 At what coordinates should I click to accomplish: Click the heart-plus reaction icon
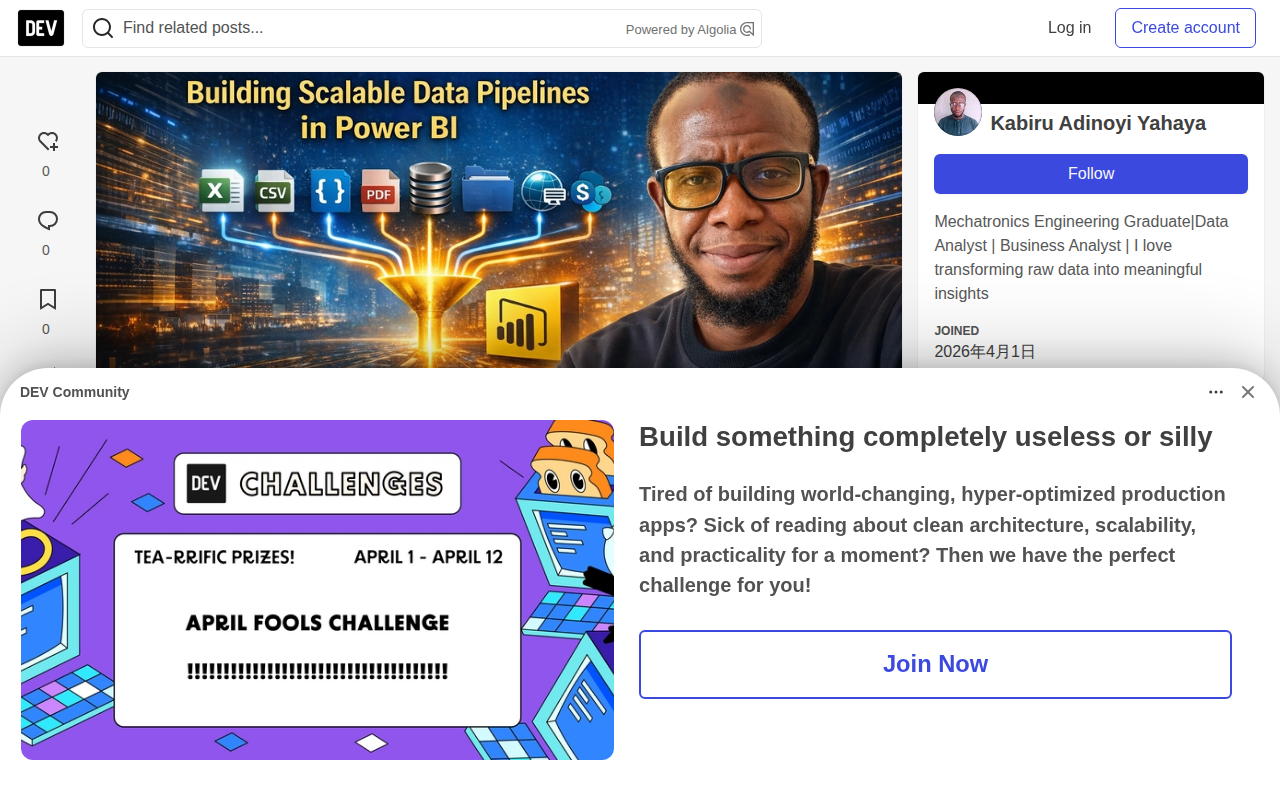(x=47, y=142)
